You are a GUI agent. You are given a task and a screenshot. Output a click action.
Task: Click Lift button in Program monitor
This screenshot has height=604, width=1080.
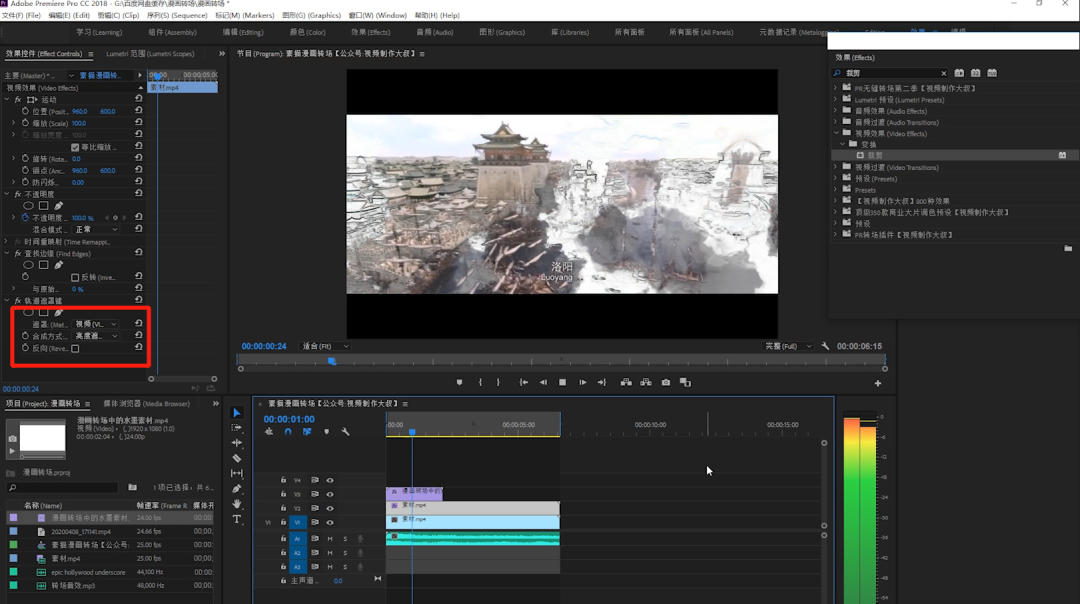coord(626,382)
